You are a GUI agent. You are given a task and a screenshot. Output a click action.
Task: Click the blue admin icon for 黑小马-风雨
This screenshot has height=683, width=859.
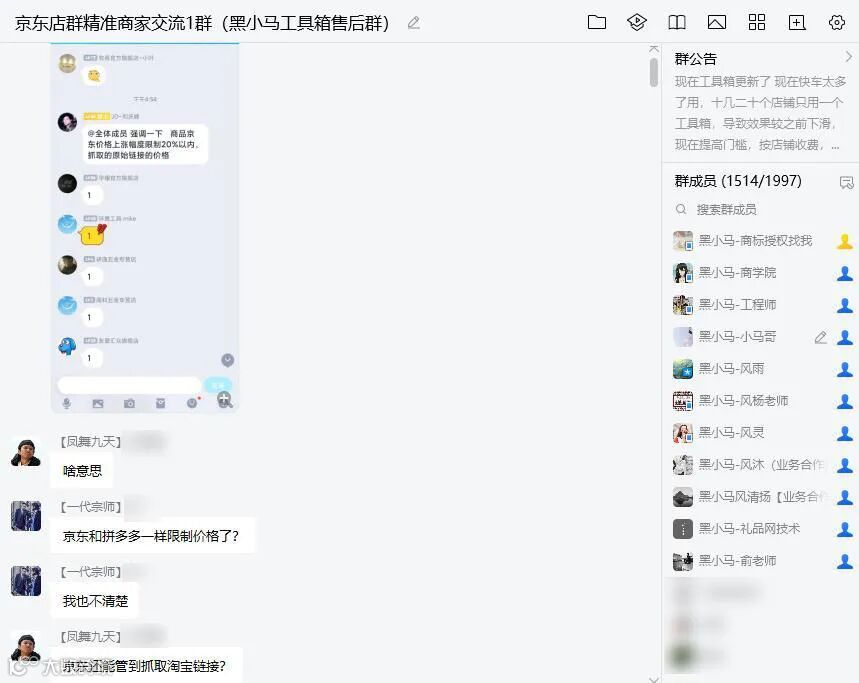click(x=845, y=369)
